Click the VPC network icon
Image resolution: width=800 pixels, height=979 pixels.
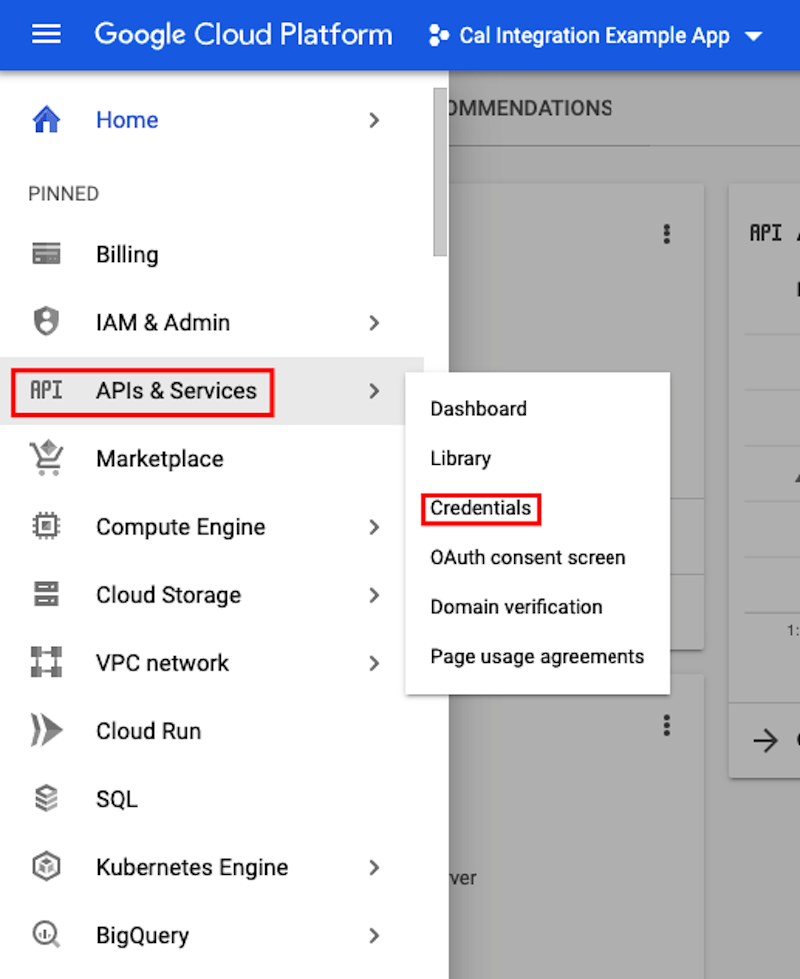coord(43,662)
